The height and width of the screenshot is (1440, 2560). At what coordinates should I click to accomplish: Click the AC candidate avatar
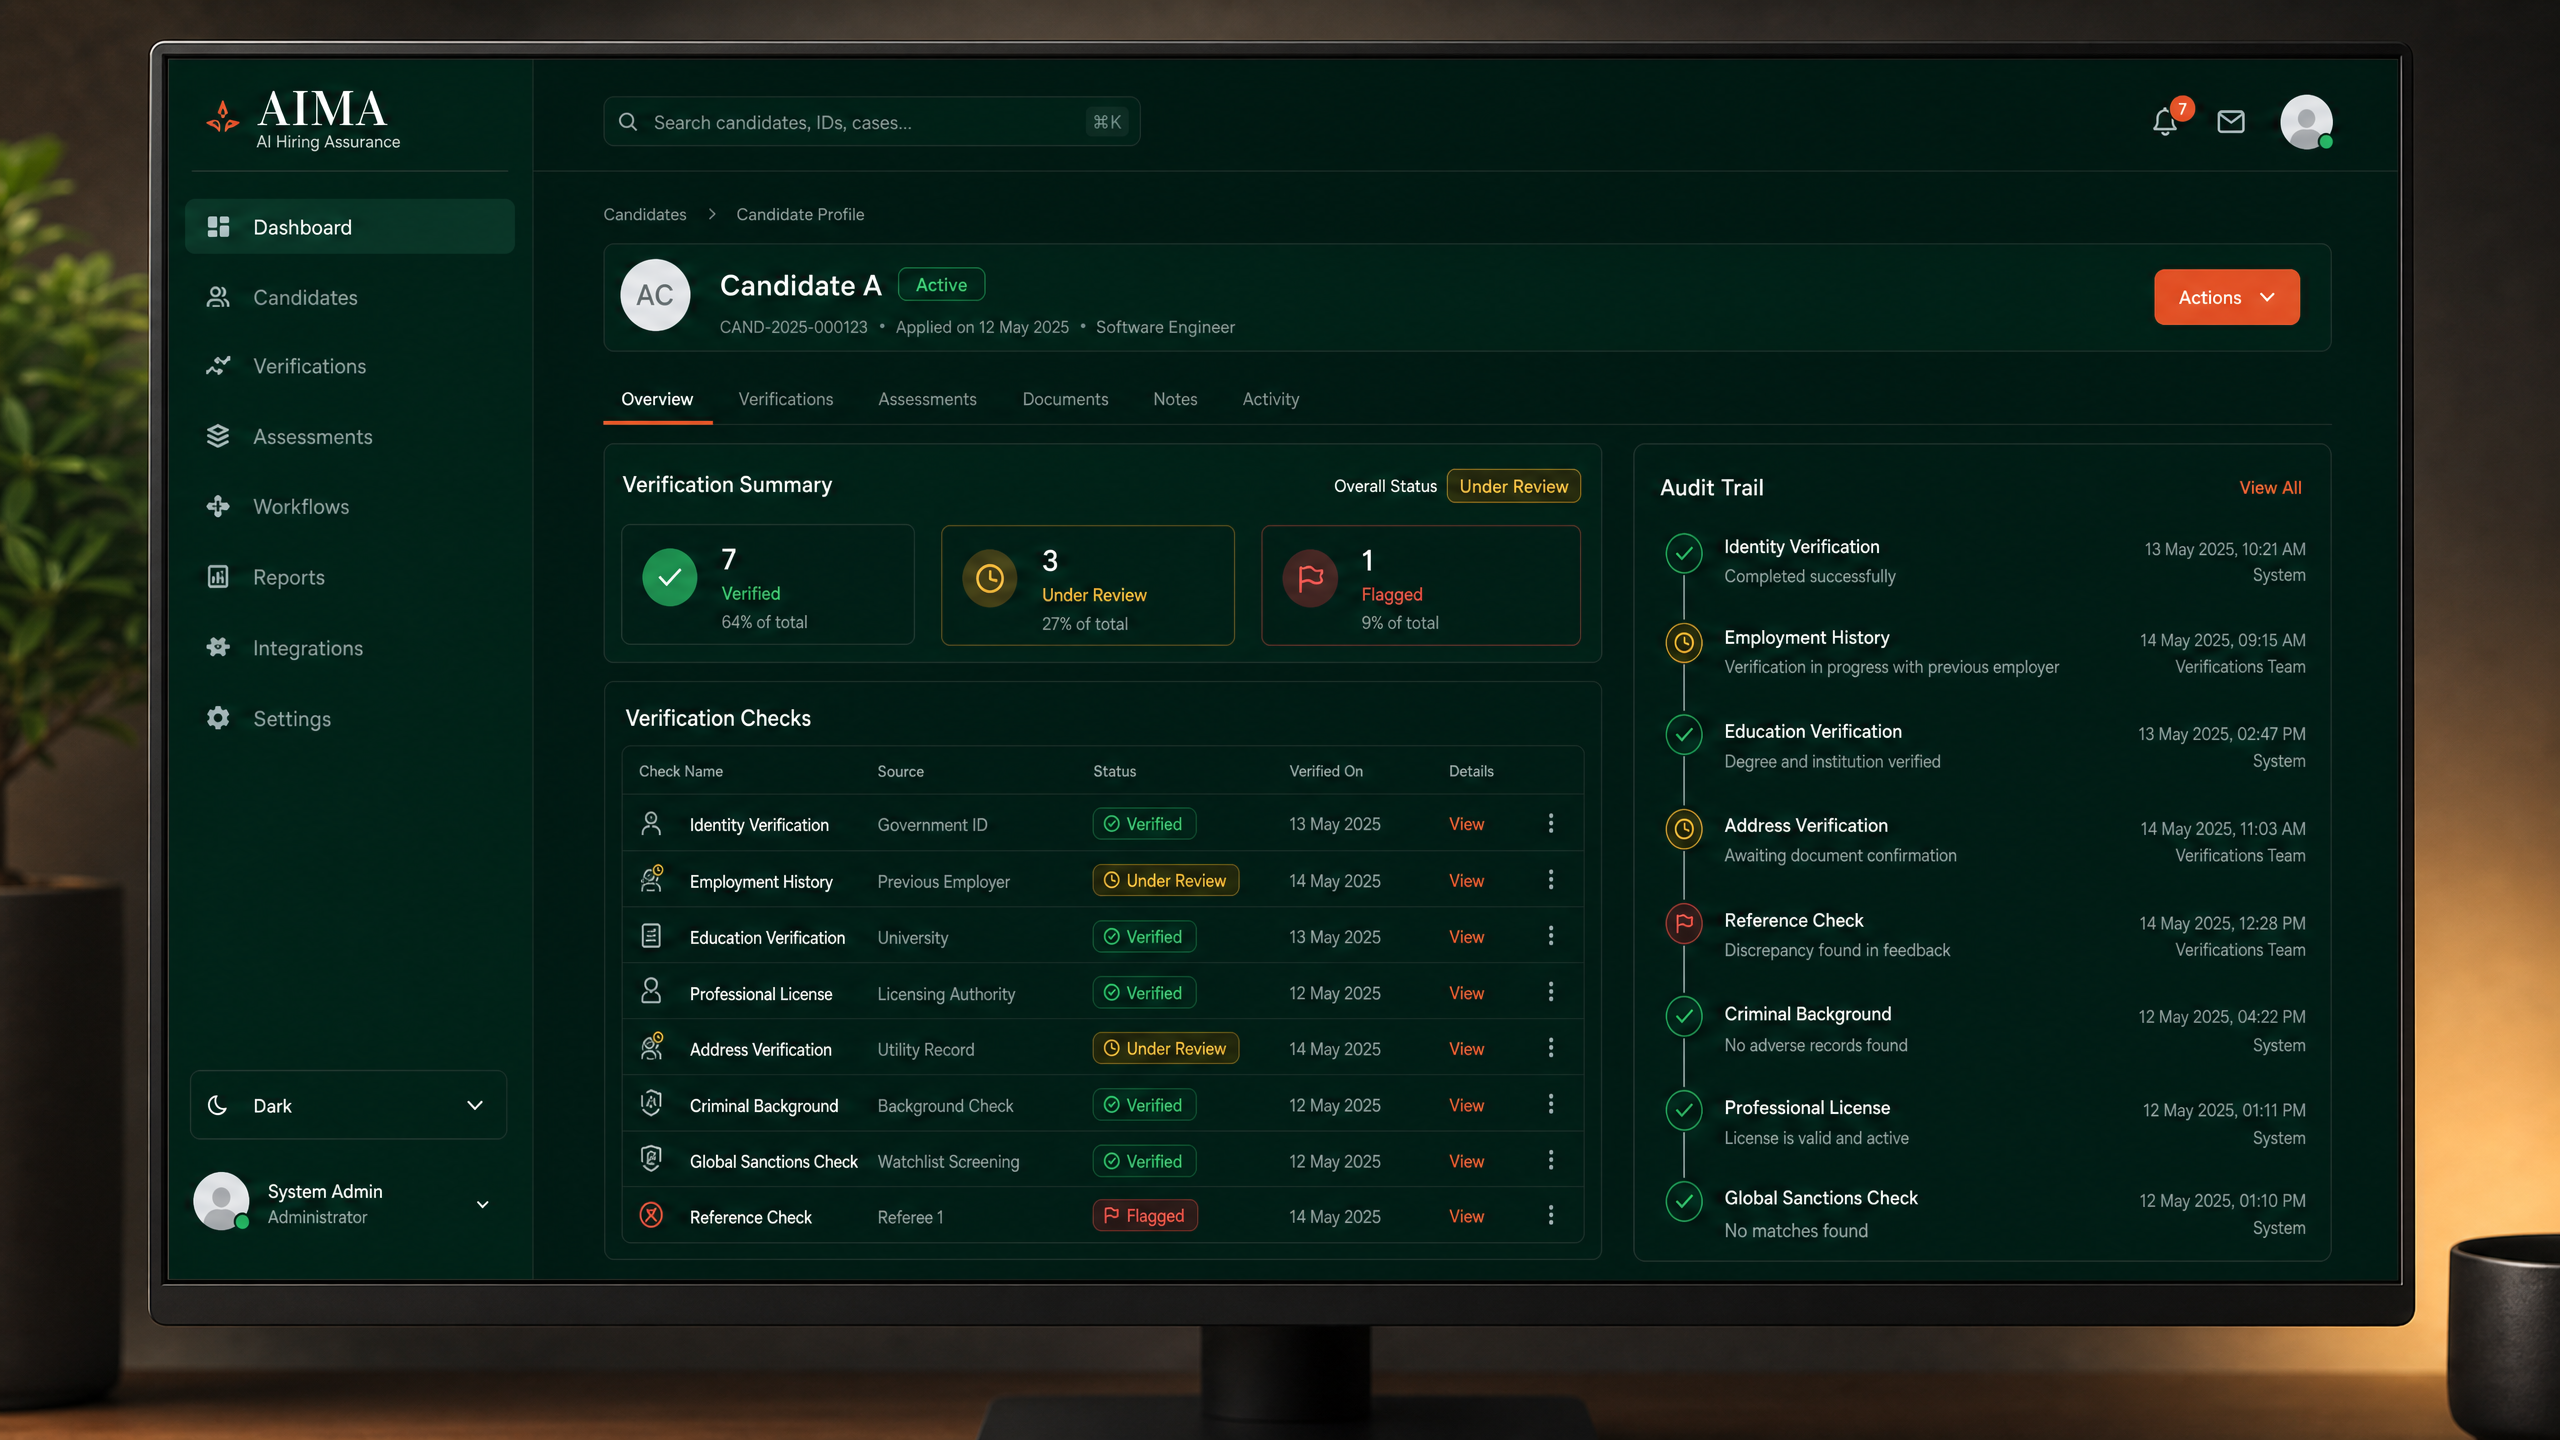pyautogui.click(x=655, y=295)
